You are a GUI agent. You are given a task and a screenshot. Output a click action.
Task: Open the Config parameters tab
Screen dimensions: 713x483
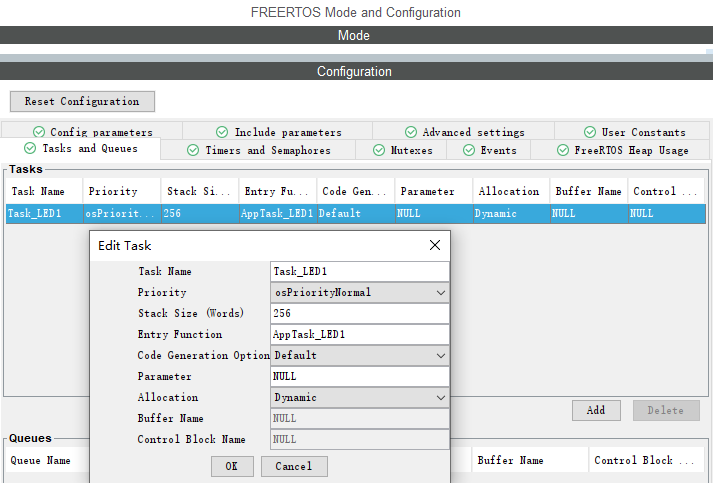tap(92, 131)
